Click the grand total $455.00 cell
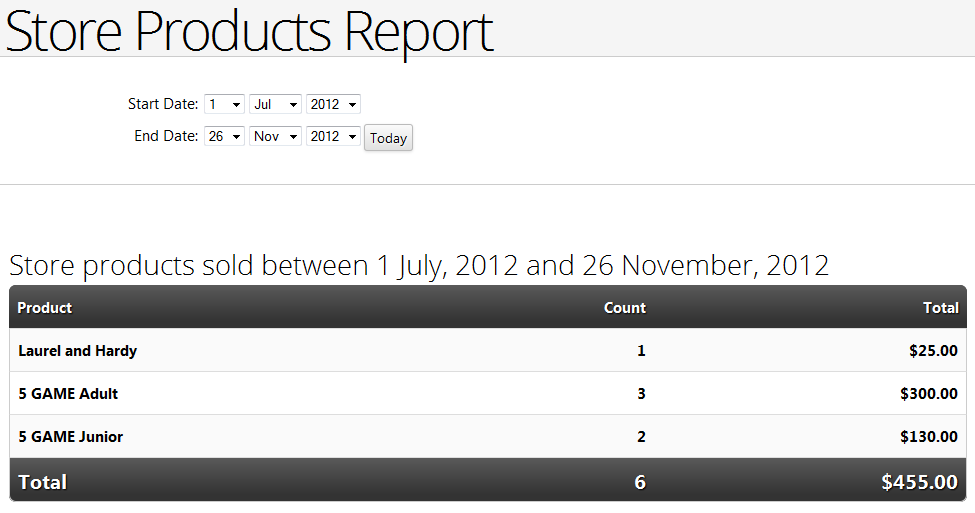This screenshot has width=975, height=513. point(920,482)
